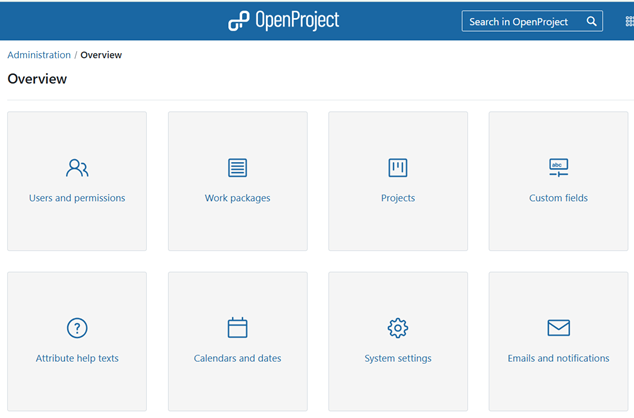Click the Overview breadcrumb text

pyautogui.click(x=101, y=55)
